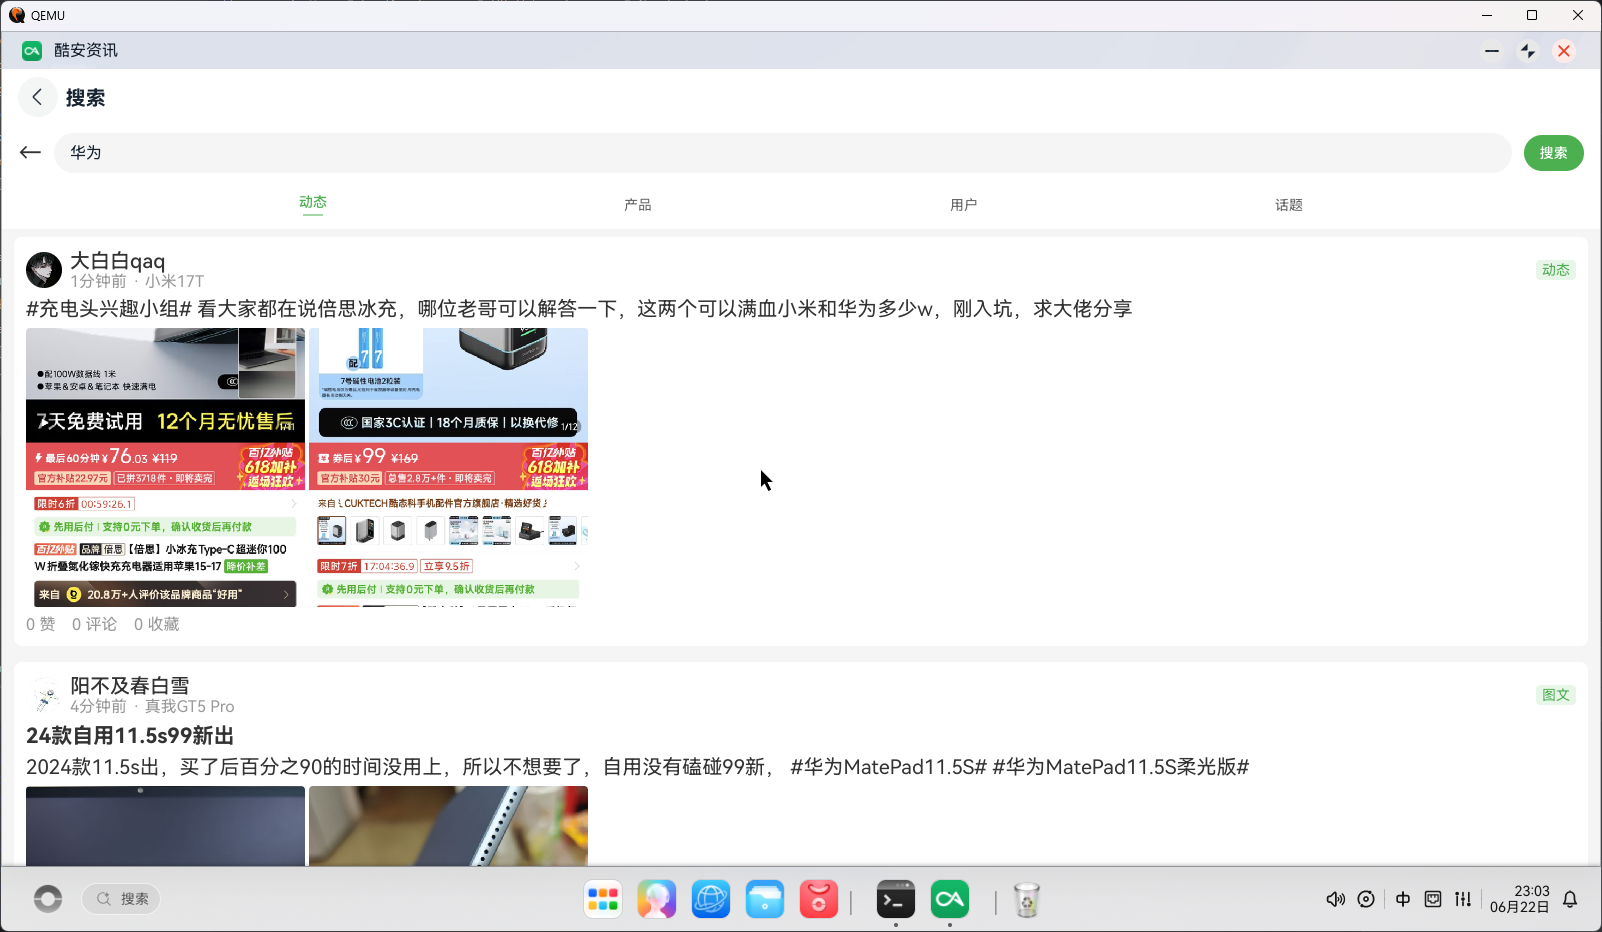Open the notification bell icon
1602x932 pixels.
pos(1570,899)
